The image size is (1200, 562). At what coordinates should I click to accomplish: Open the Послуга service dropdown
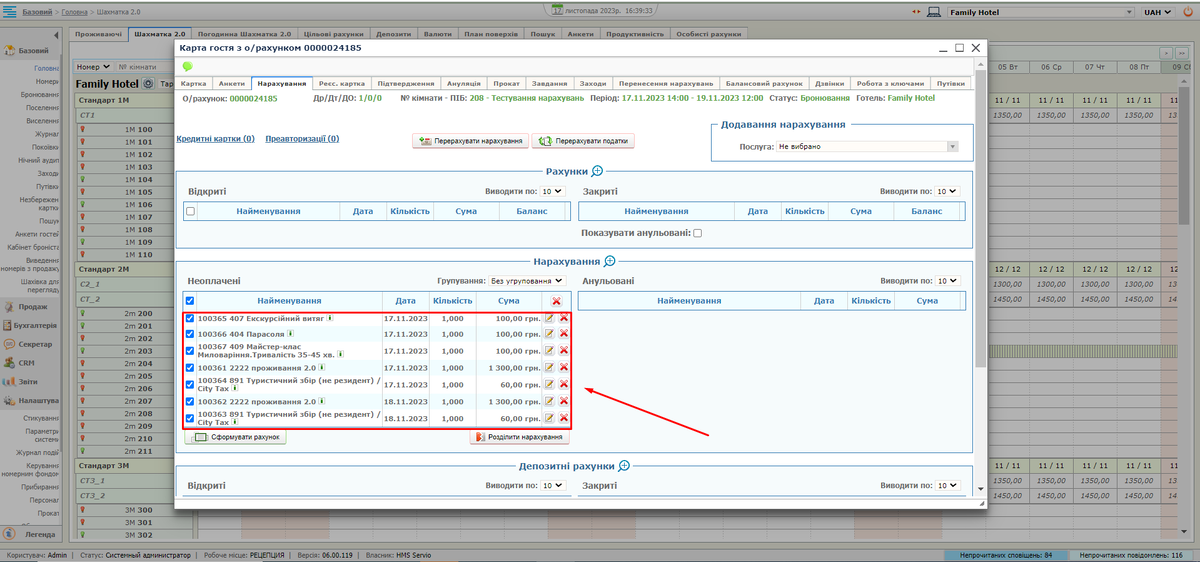[x=867, y=147]
